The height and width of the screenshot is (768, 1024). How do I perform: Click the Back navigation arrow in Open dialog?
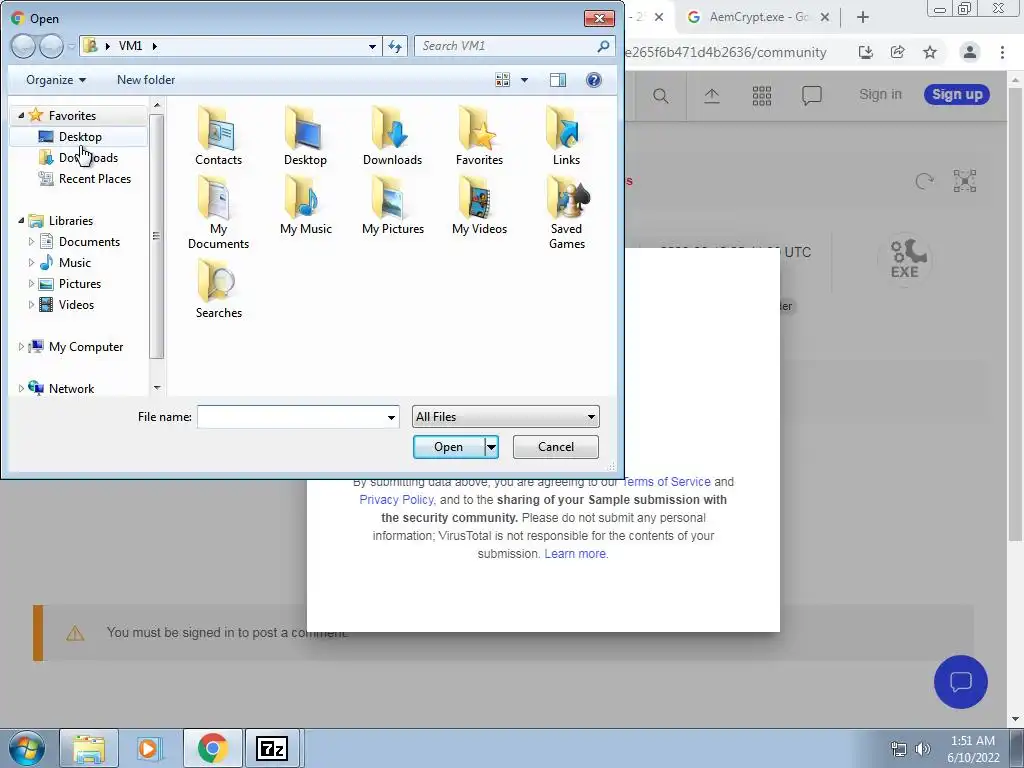pyautogui.click(x=24, y=46)
